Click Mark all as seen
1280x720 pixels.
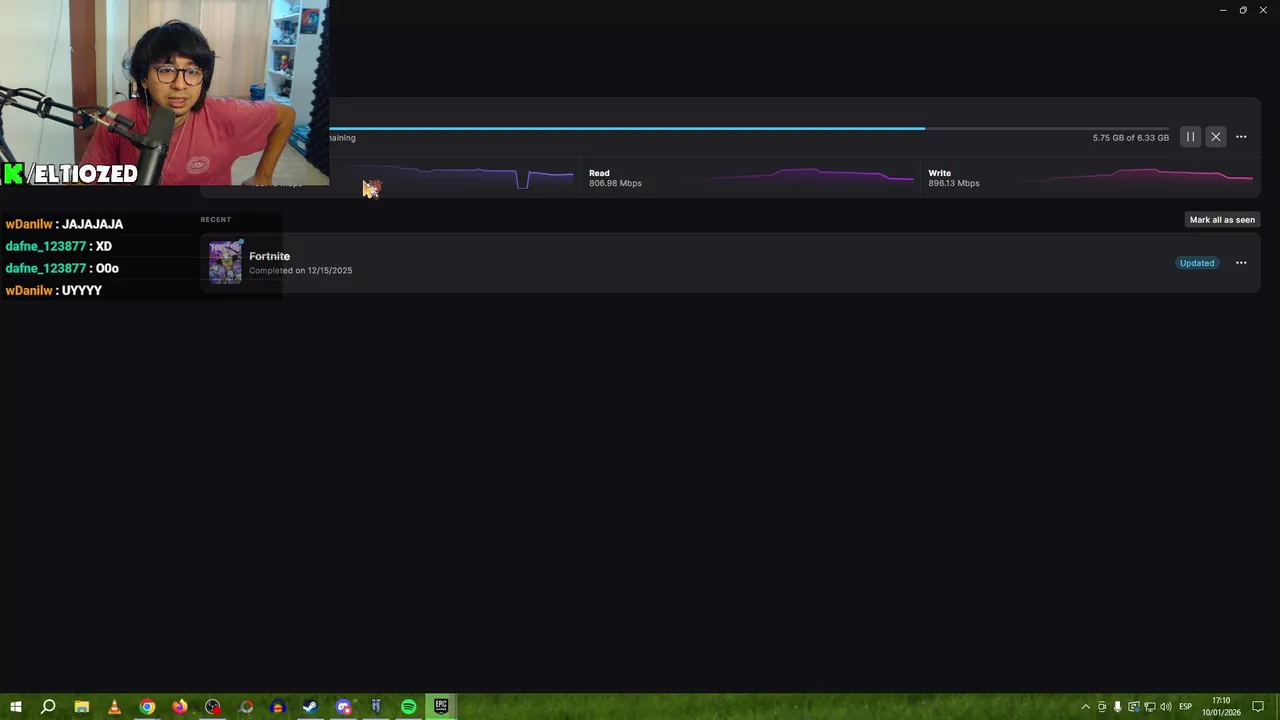click(x=1222, y=220)
